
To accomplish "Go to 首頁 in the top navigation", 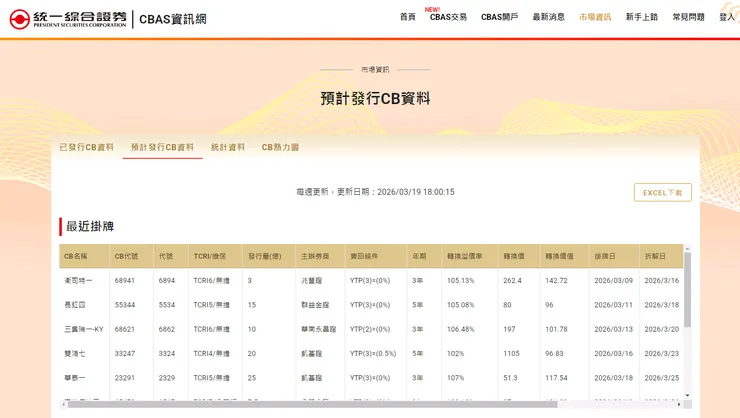I will [x=407, y=17].
